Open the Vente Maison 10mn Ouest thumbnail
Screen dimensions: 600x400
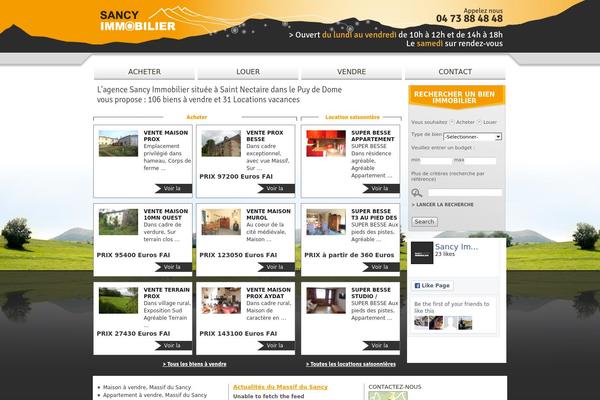118,222
